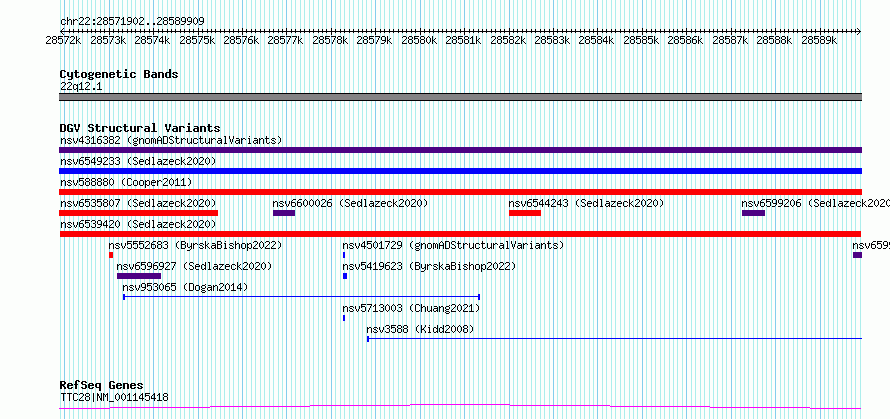The height and width of the screenshot is (419, 890).
Task: Click the blue bar for nsv6549233
Action: [x=460, y=171]
